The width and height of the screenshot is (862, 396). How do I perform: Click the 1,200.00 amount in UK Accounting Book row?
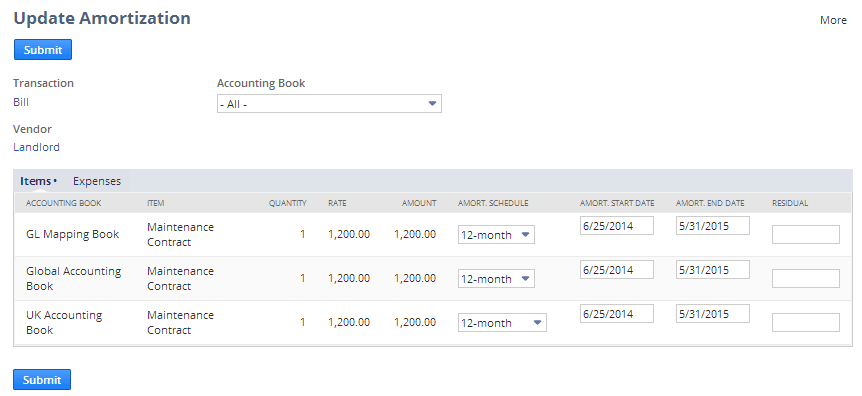pyautogui.click(x=415, y=322)
